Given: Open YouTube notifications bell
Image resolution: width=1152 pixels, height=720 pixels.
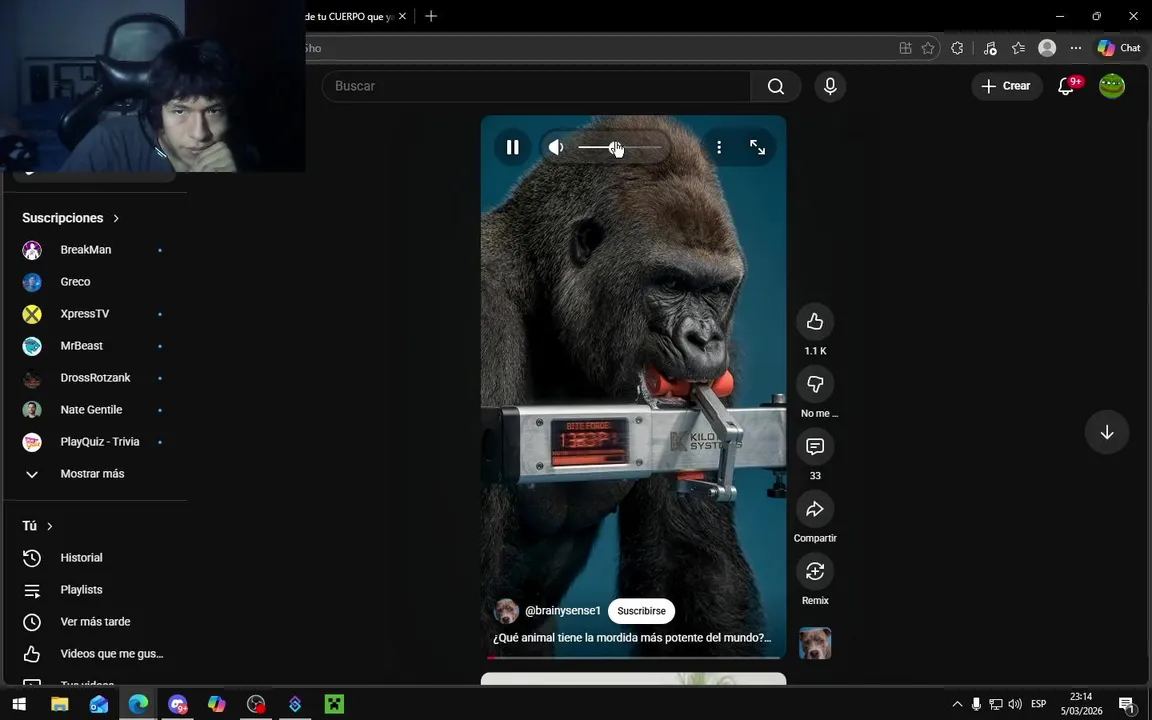Looking at the screenshot, I should pos(1066,86).
